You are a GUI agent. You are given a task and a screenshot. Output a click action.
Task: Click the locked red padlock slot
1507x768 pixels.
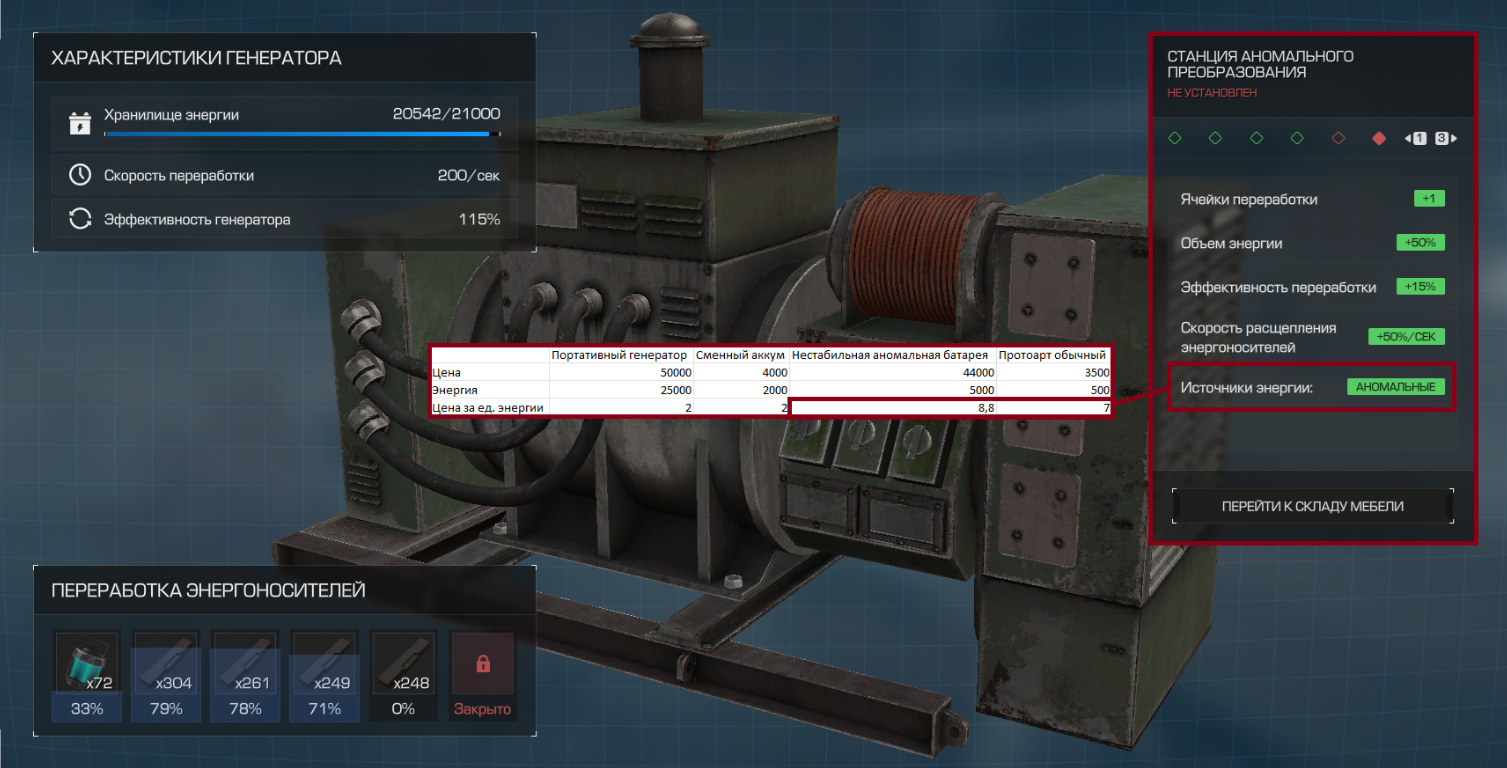pos(483,663)
